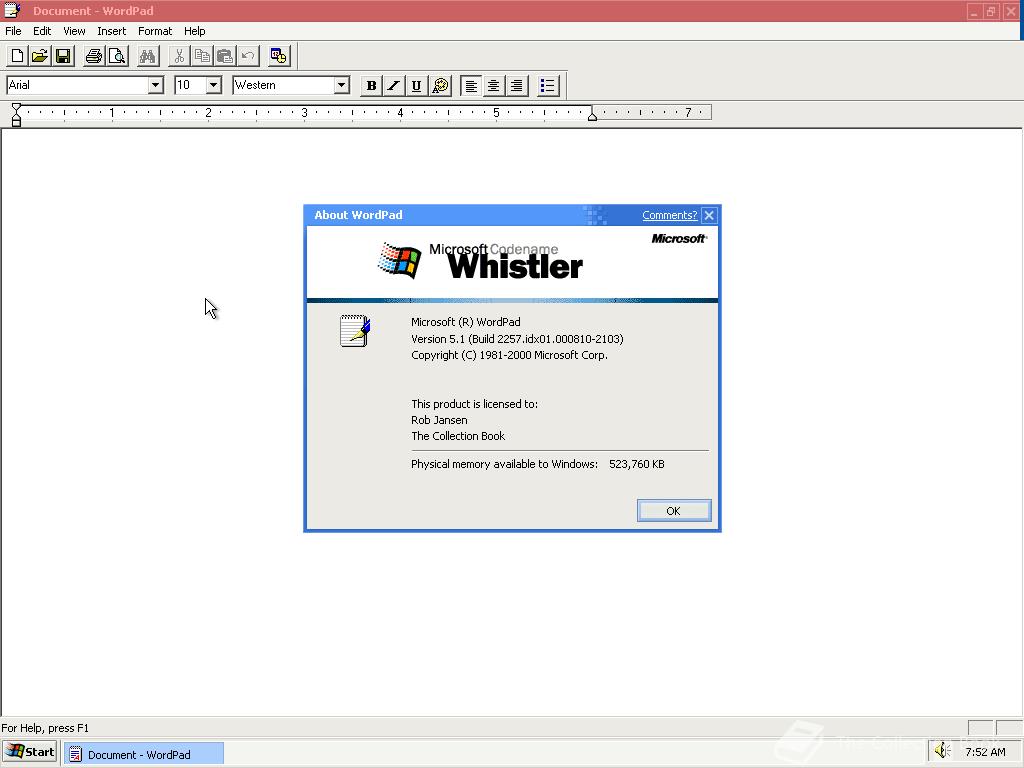
Task: Save the document with the floppy disk icon
Action: (63, 56)
